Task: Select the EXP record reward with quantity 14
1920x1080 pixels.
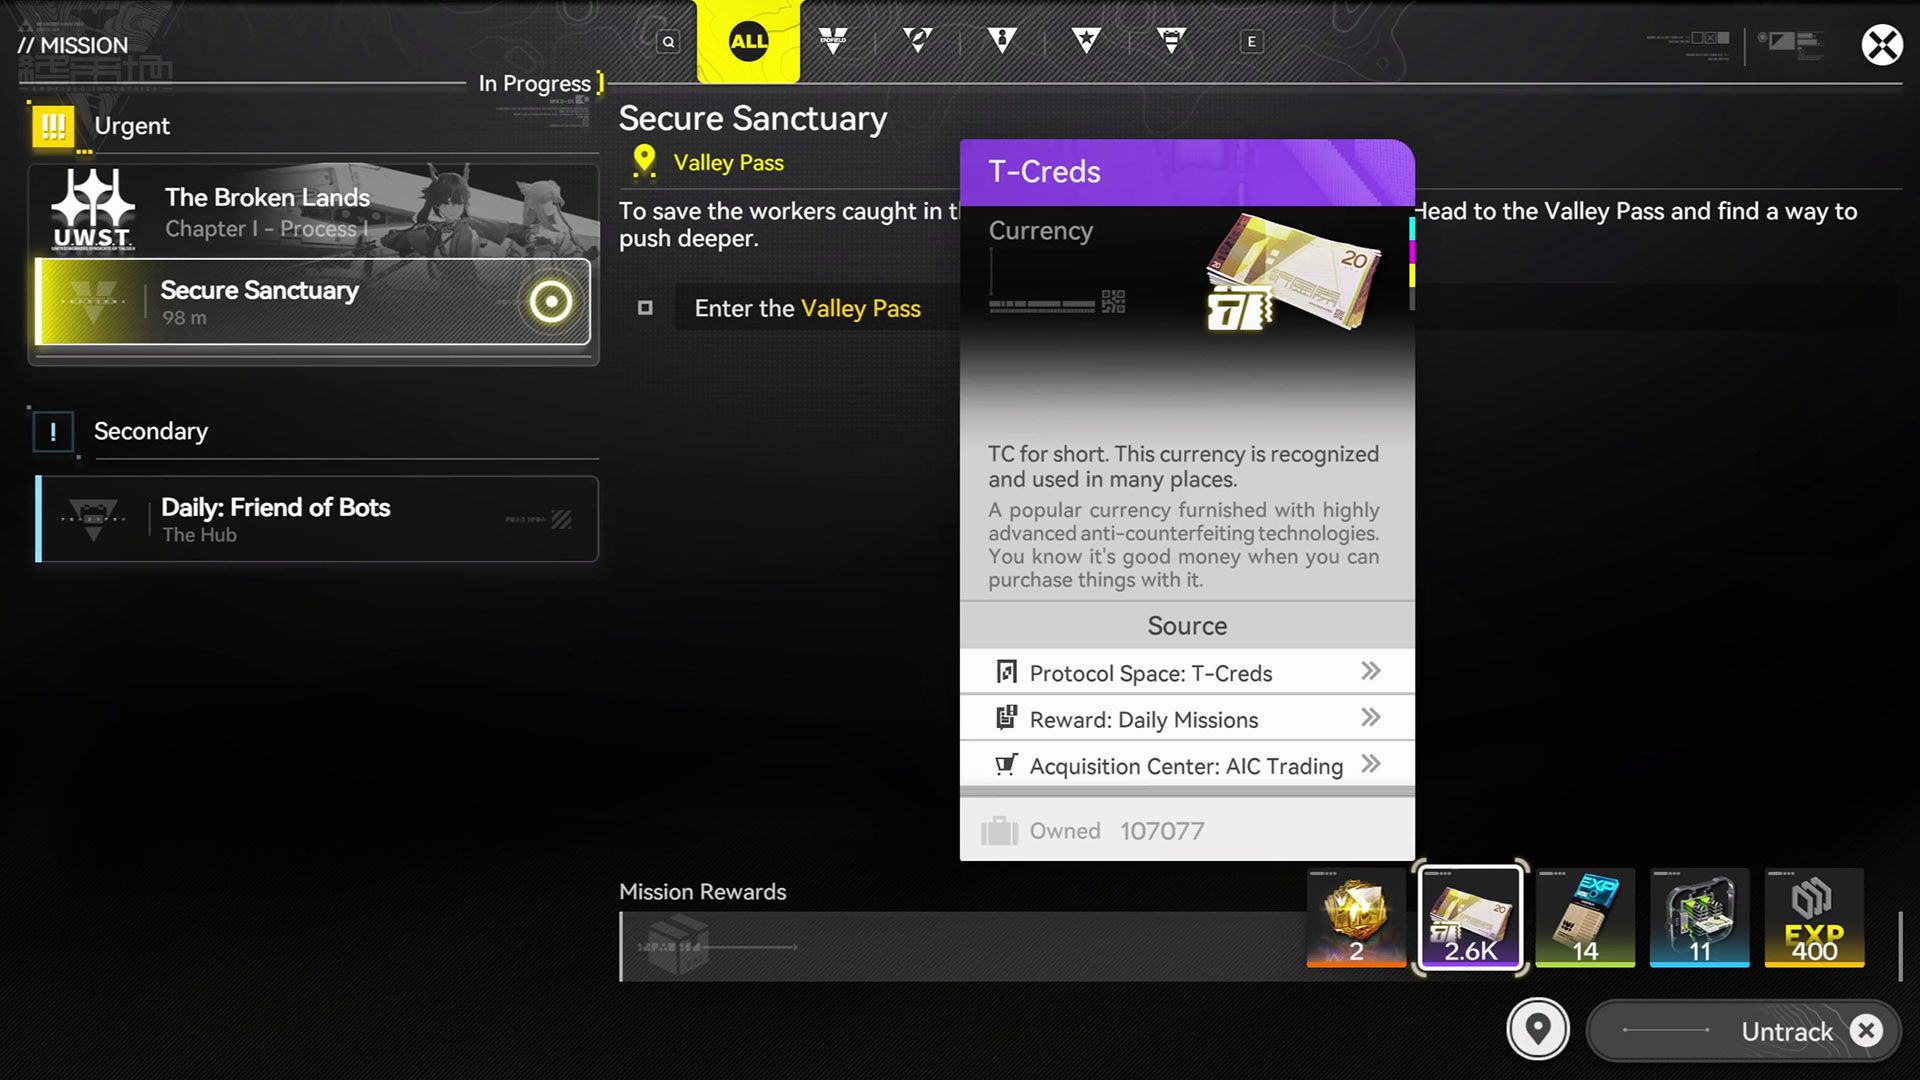Action: tap(1585, 918)
